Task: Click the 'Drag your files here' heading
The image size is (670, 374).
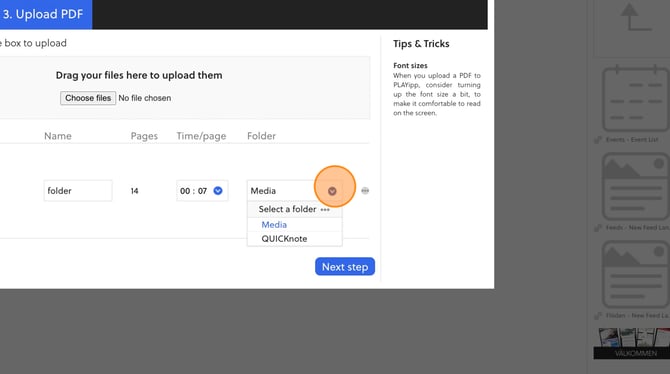Action: [x=139, y=75]
